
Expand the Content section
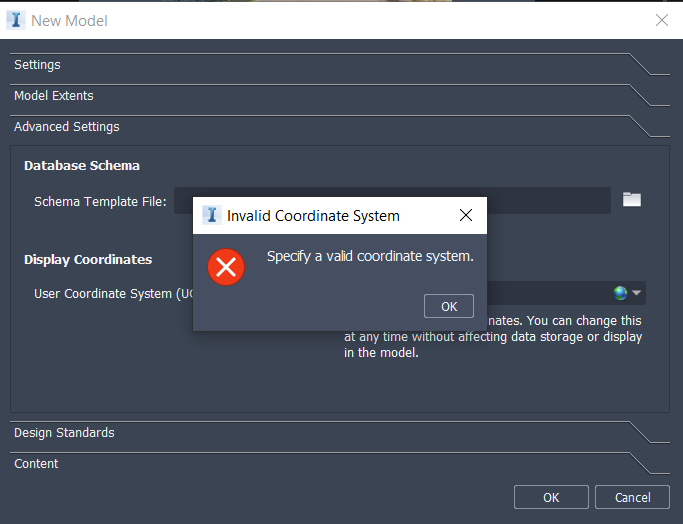36,464
